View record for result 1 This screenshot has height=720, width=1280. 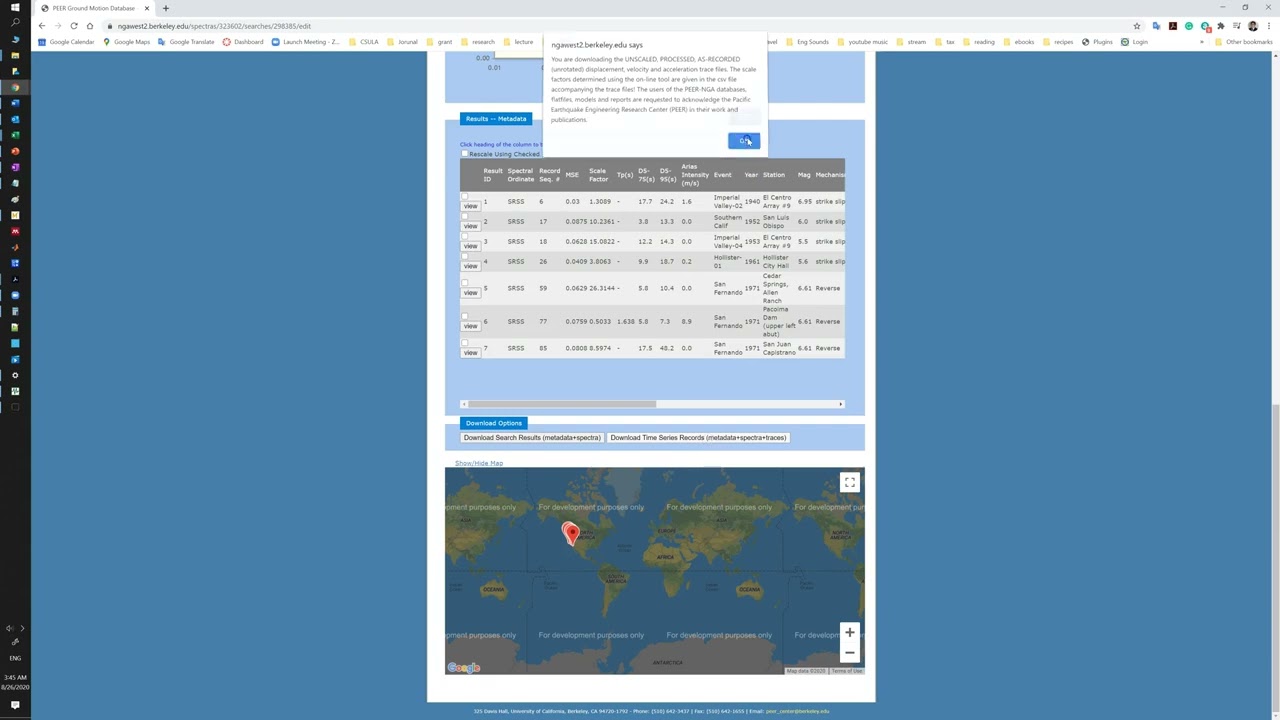(x=470, y=206)
